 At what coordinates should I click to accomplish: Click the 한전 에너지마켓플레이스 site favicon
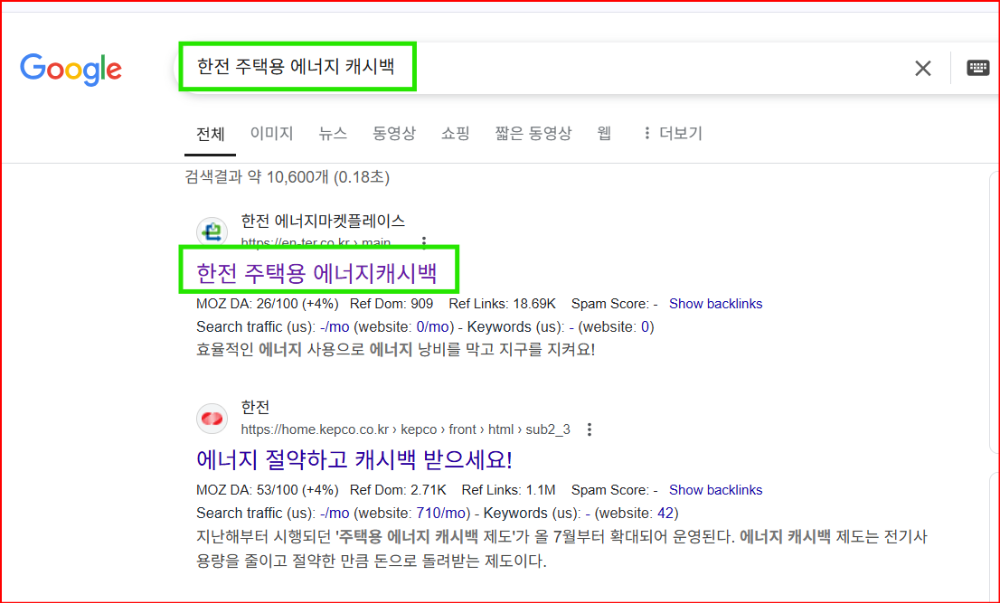211,230
